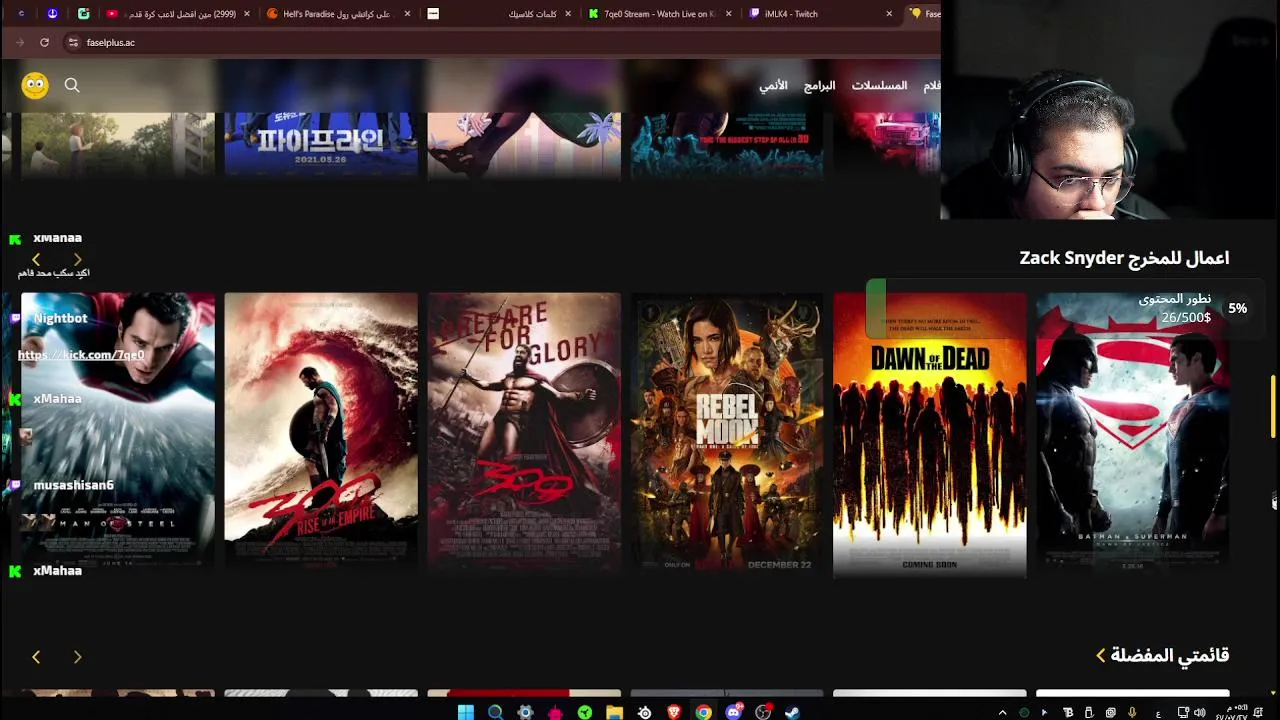Open the المسلسلات menu item

(879, 86)
